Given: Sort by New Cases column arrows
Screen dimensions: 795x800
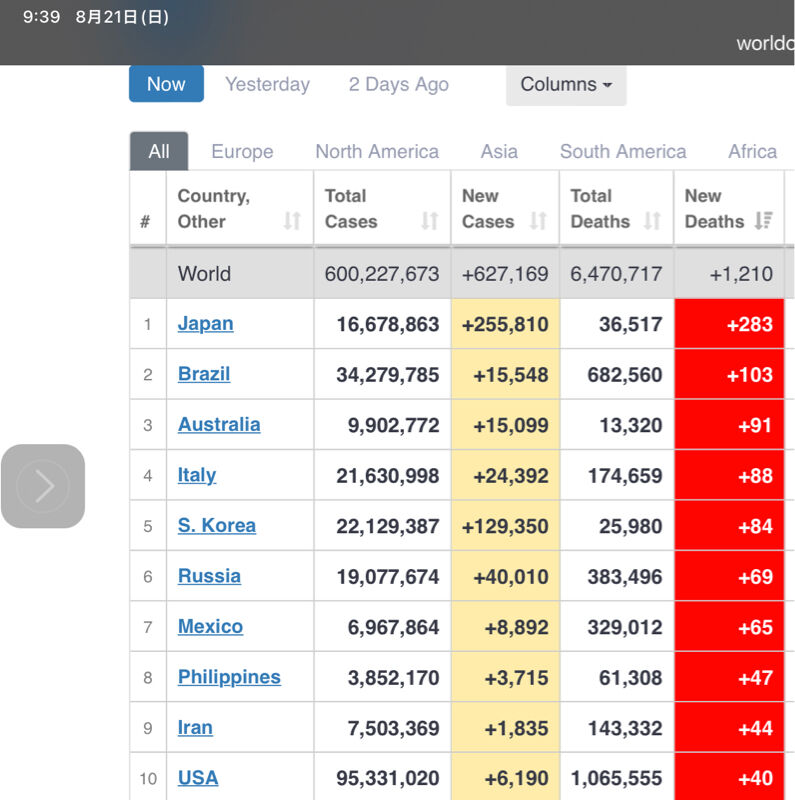Looking at the screenshot, I should (x=538, y=221).
